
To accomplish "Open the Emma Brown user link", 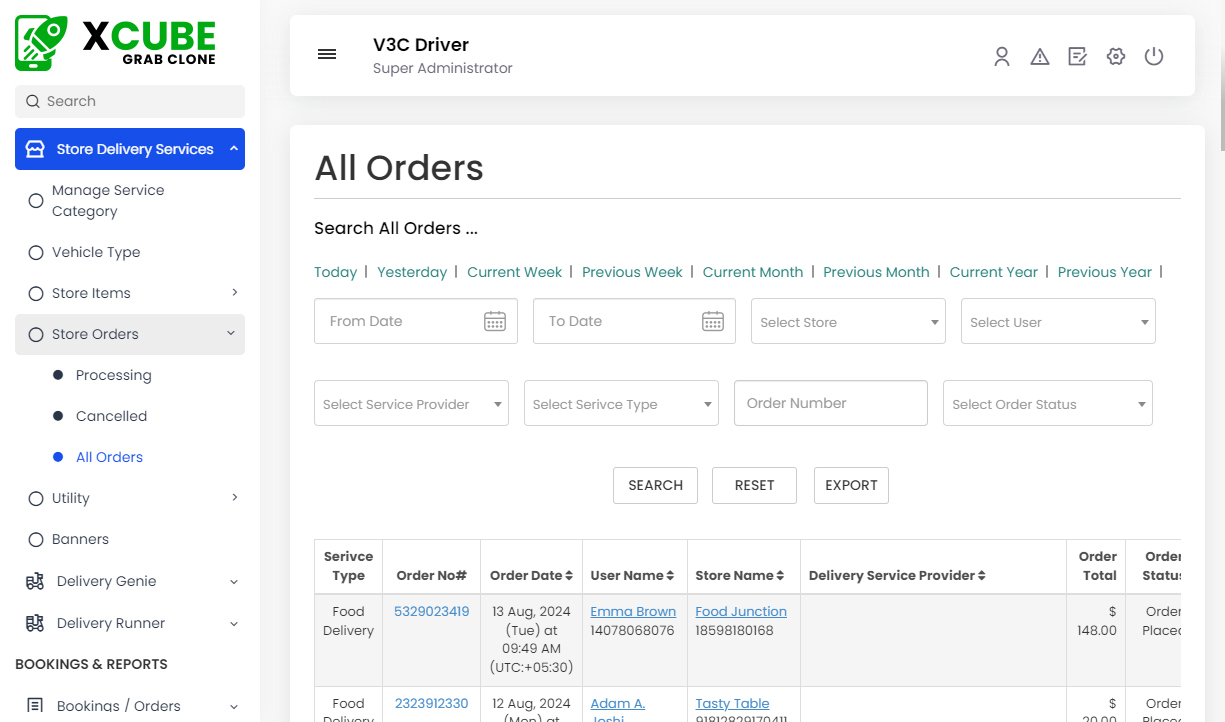I will pos(633,611).
